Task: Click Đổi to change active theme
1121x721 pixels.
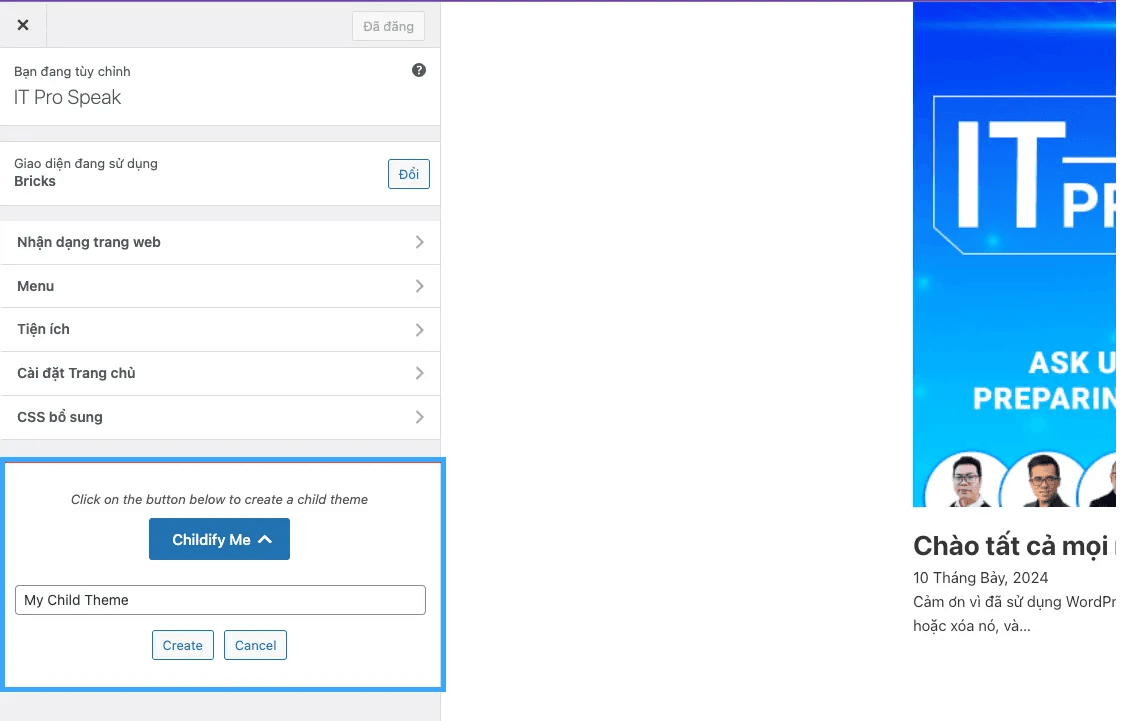Action: click(409, 174)
